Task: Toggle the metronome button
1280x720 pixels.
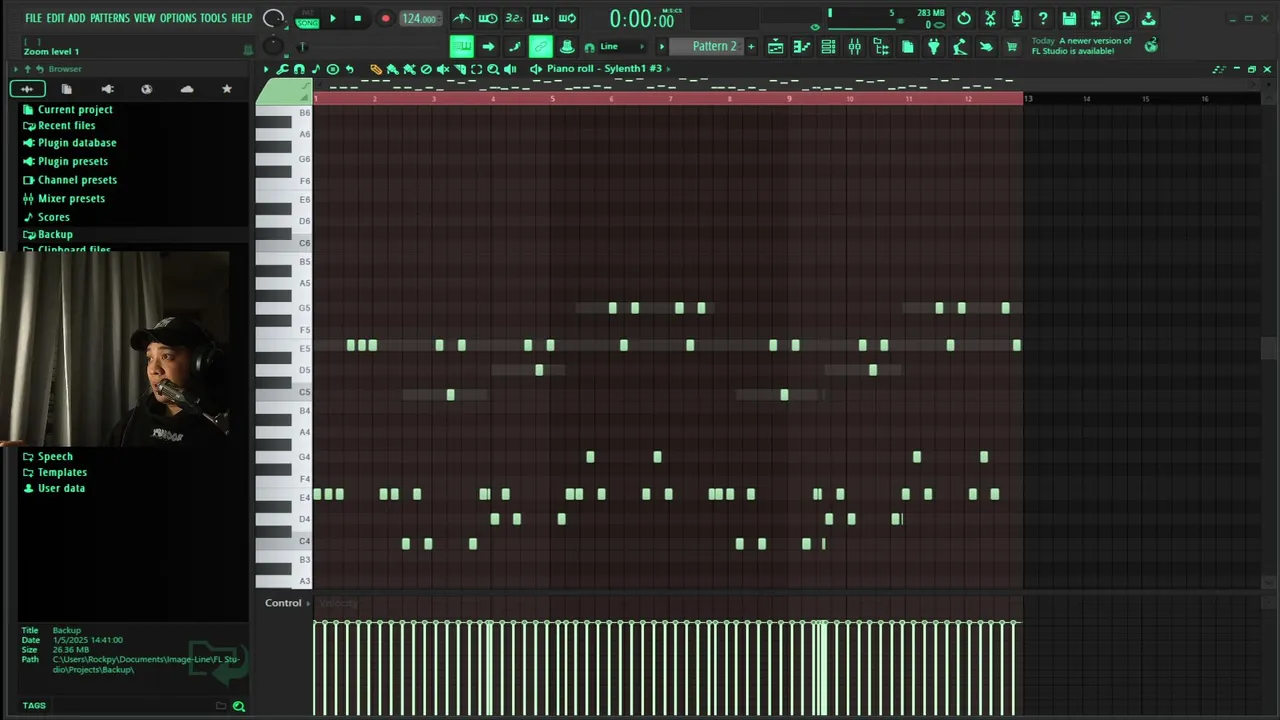Action: [461, 18]
